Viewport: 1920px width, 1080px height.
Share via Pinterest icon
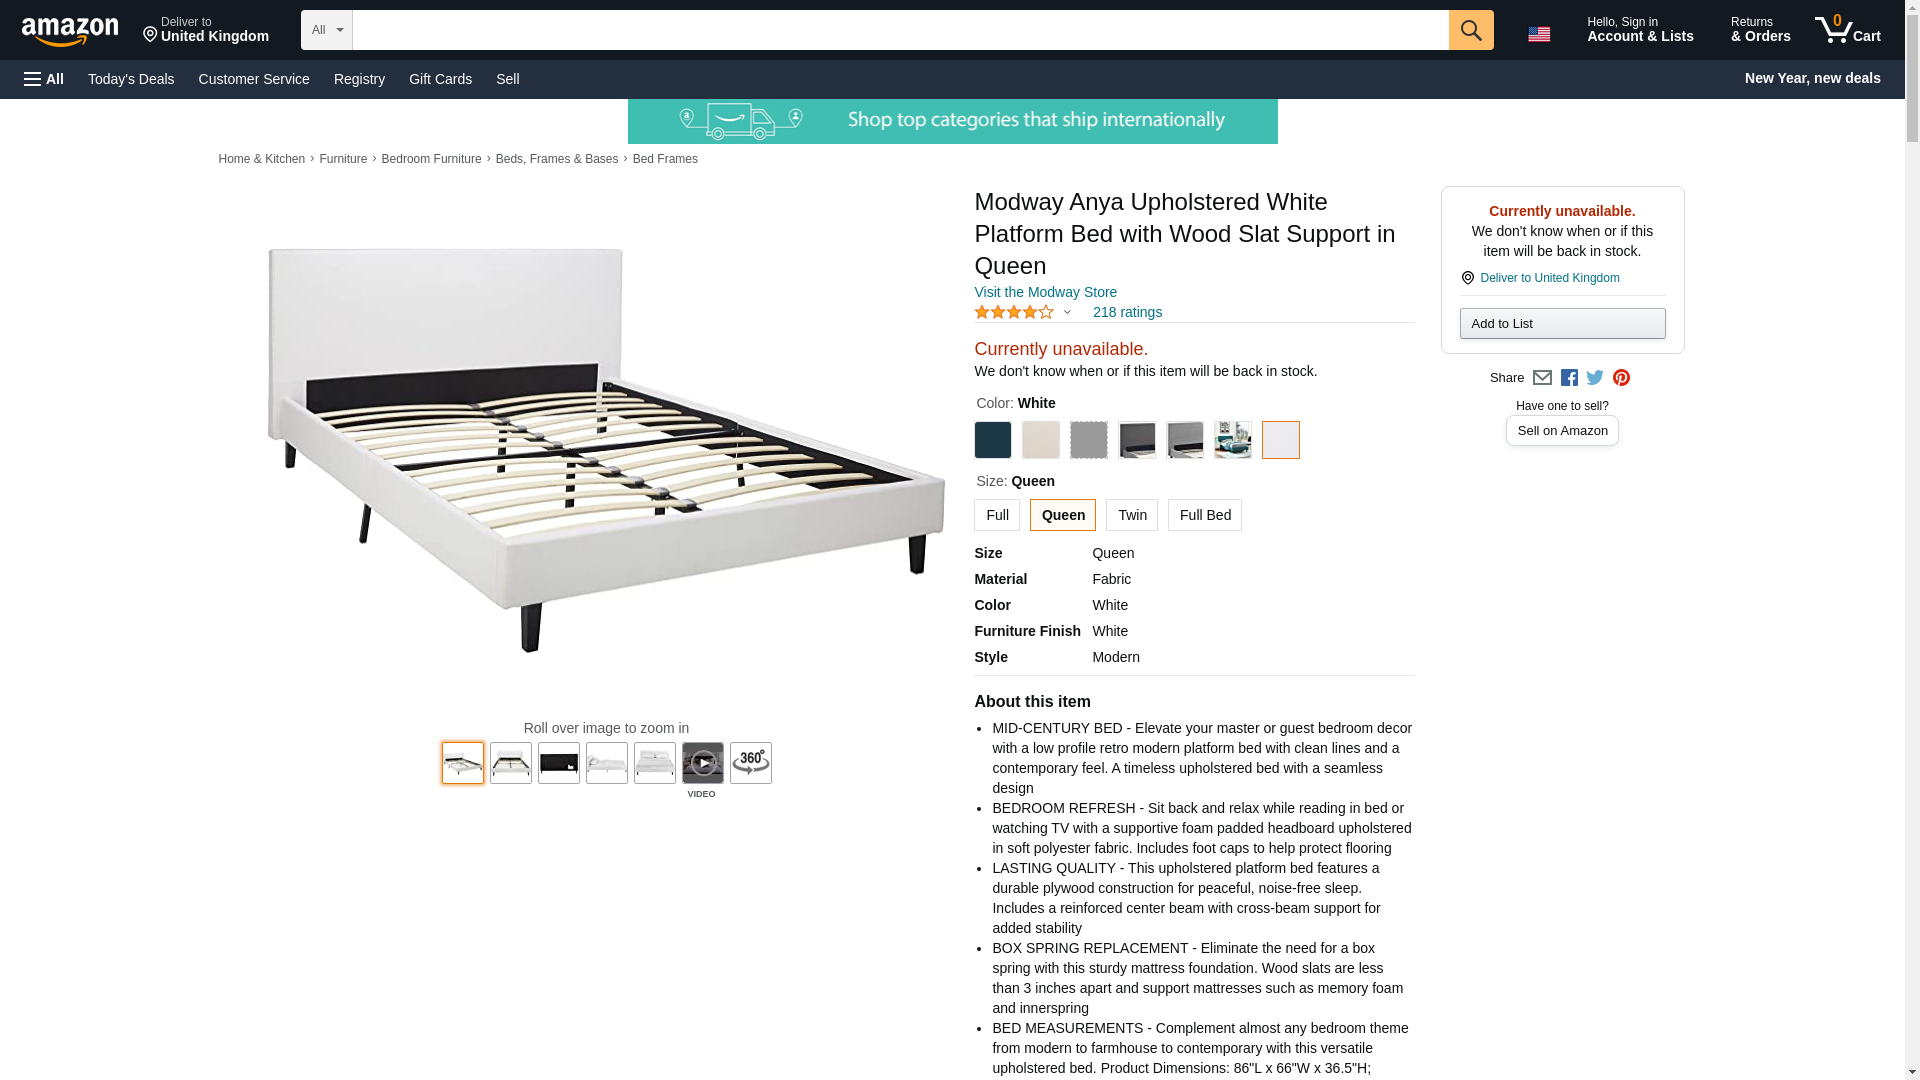(x=1621, y=378)
